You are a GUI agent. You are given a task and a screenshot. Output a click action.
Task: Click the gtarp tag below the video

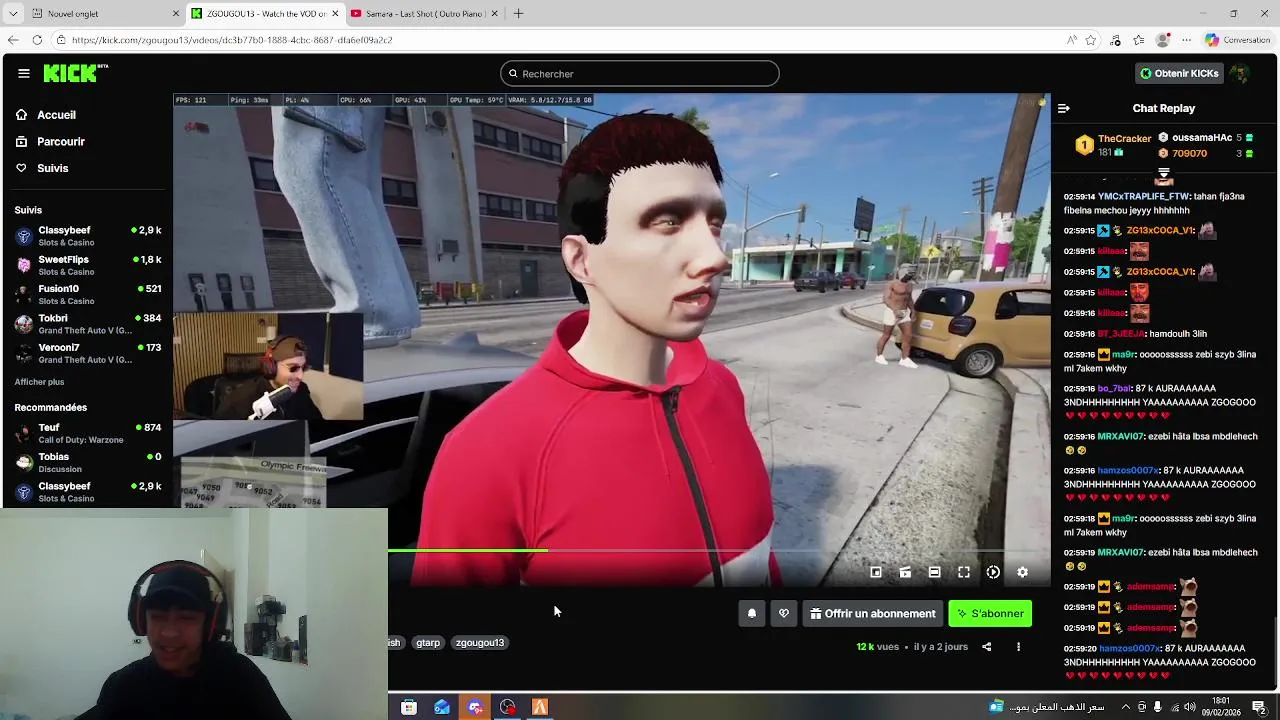(428, 643)
